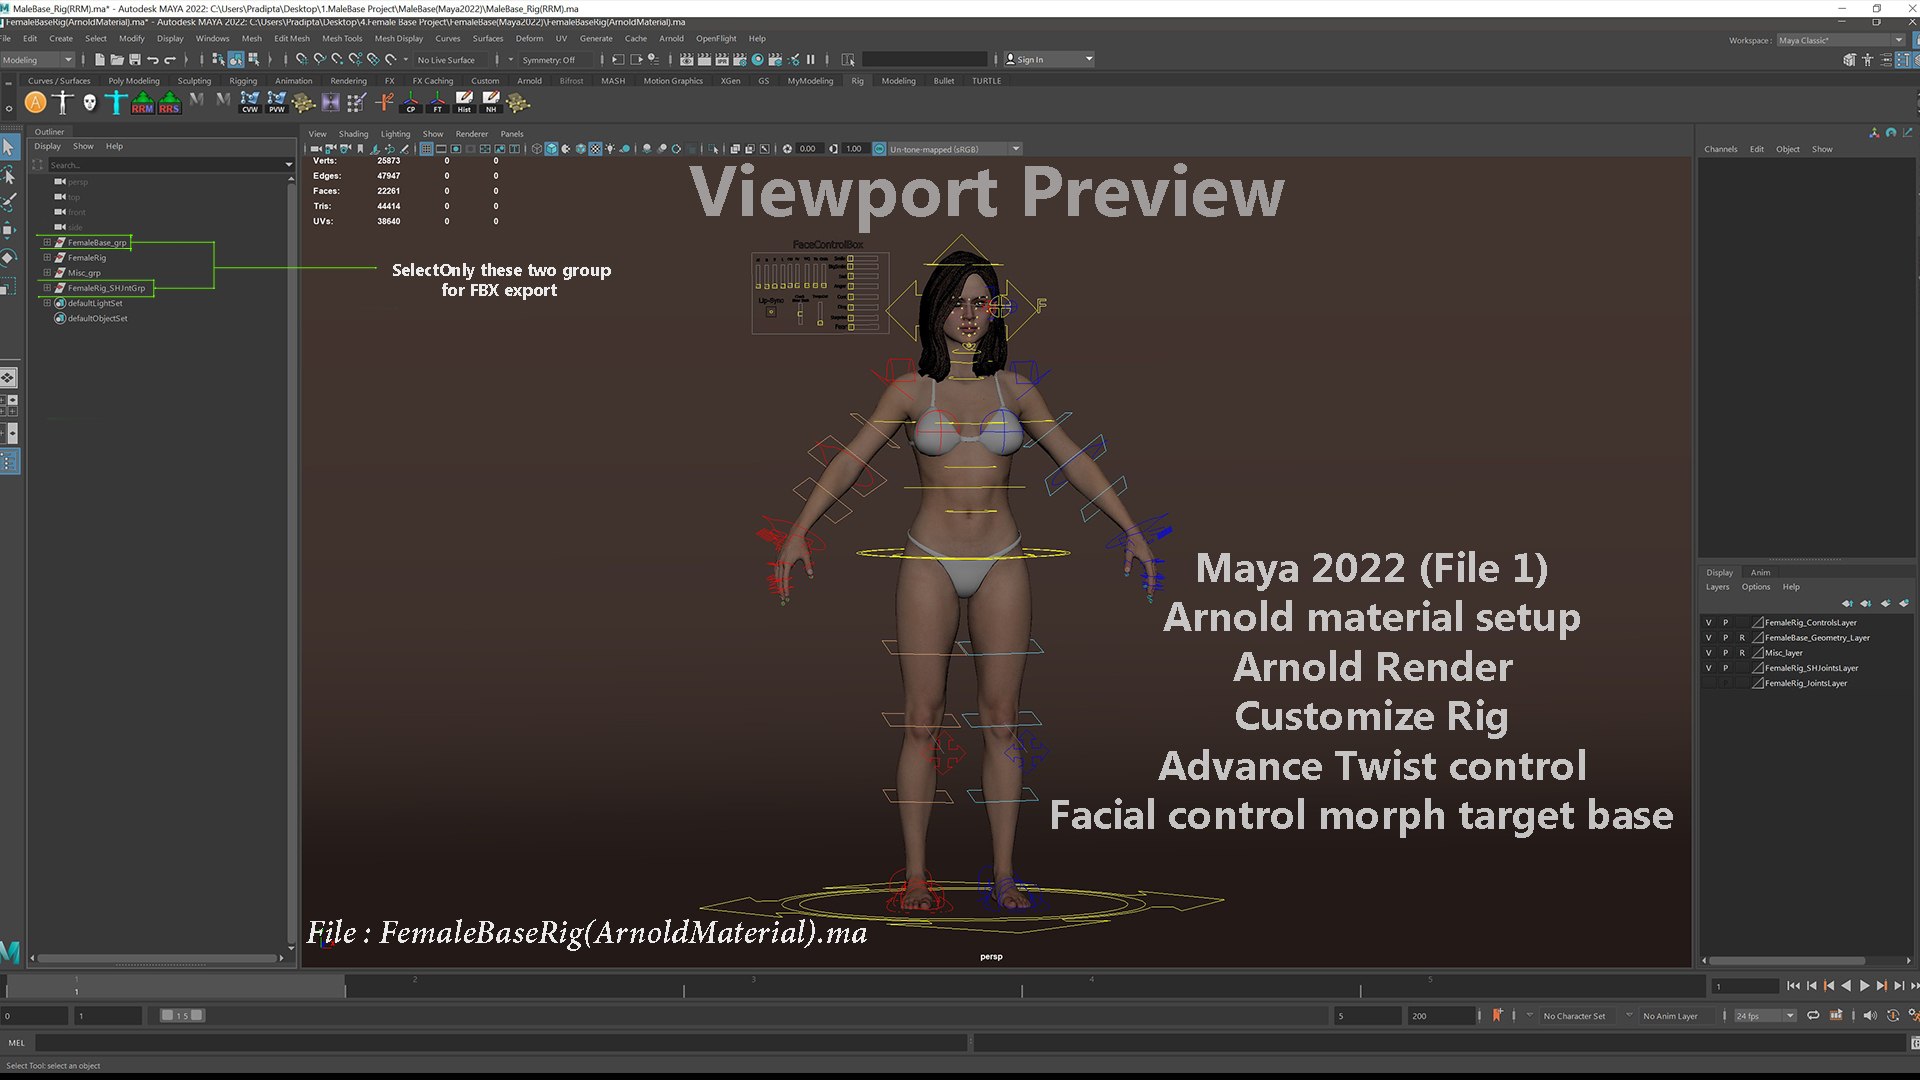Click the Hist shelf icon
The height and width of the screenshot is (1080, 1920).
pos(464,102)
